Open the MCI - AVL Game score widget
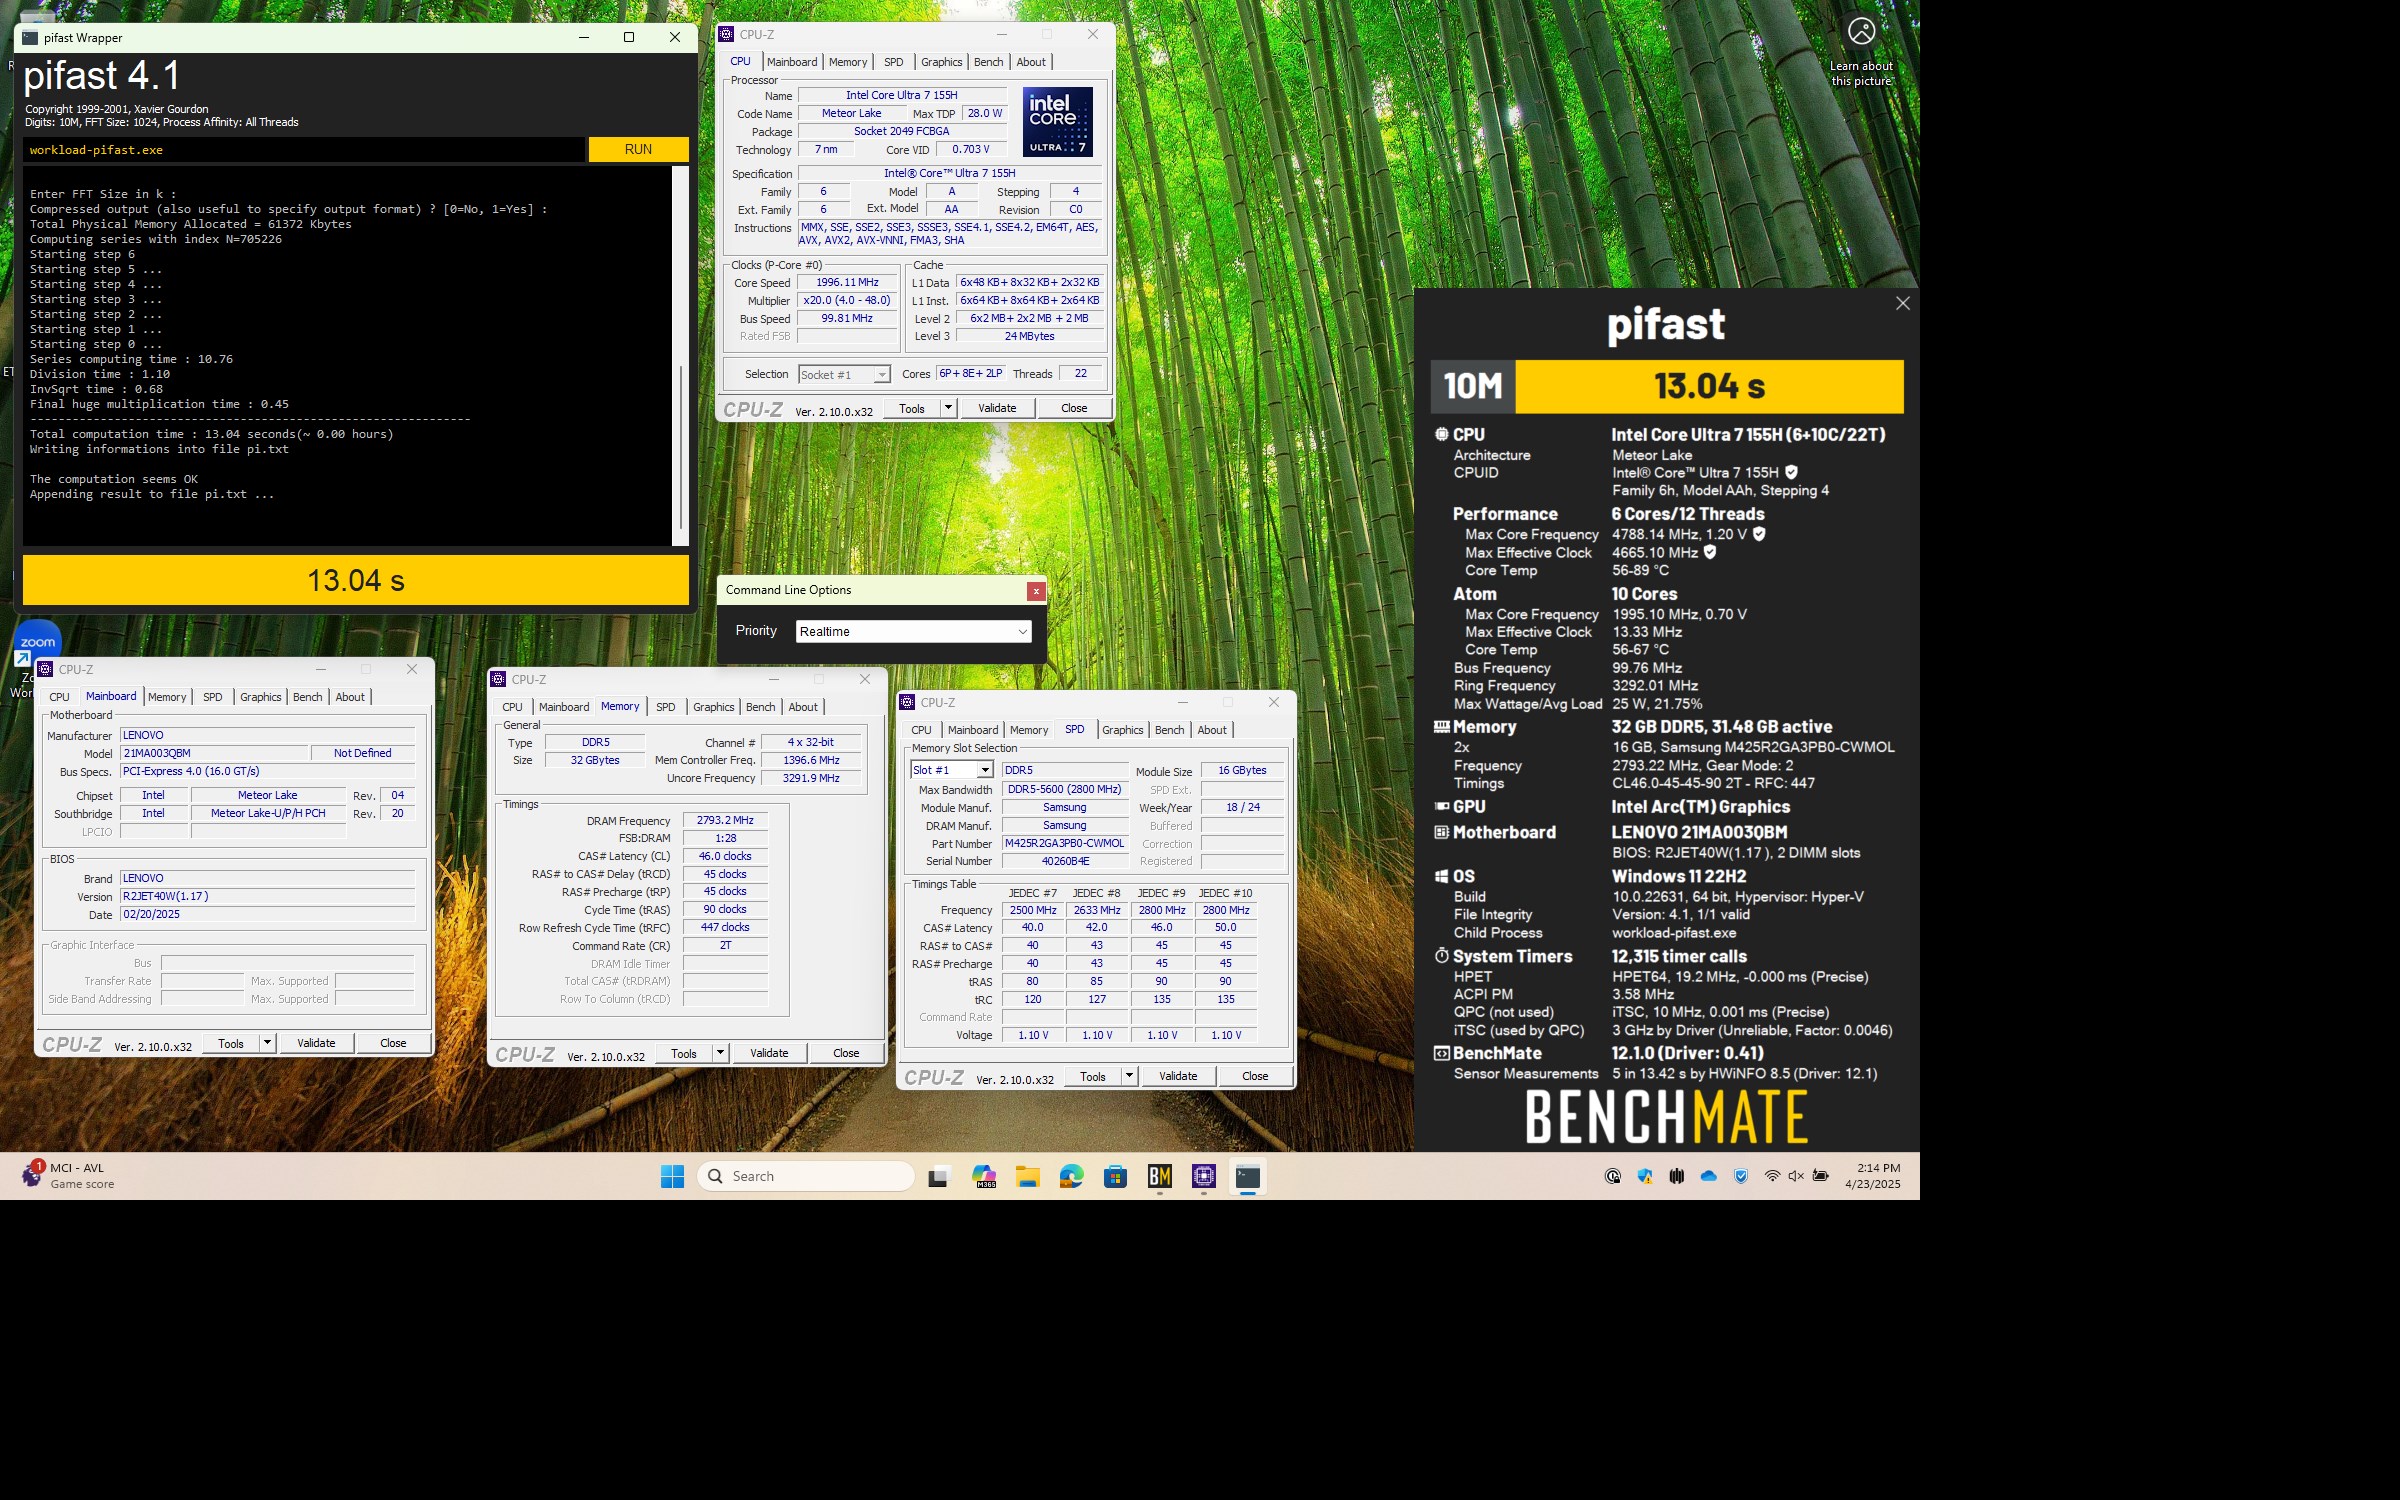Image resolution: width=2400 pixels, height=1500 pixels. [68, 1176]
